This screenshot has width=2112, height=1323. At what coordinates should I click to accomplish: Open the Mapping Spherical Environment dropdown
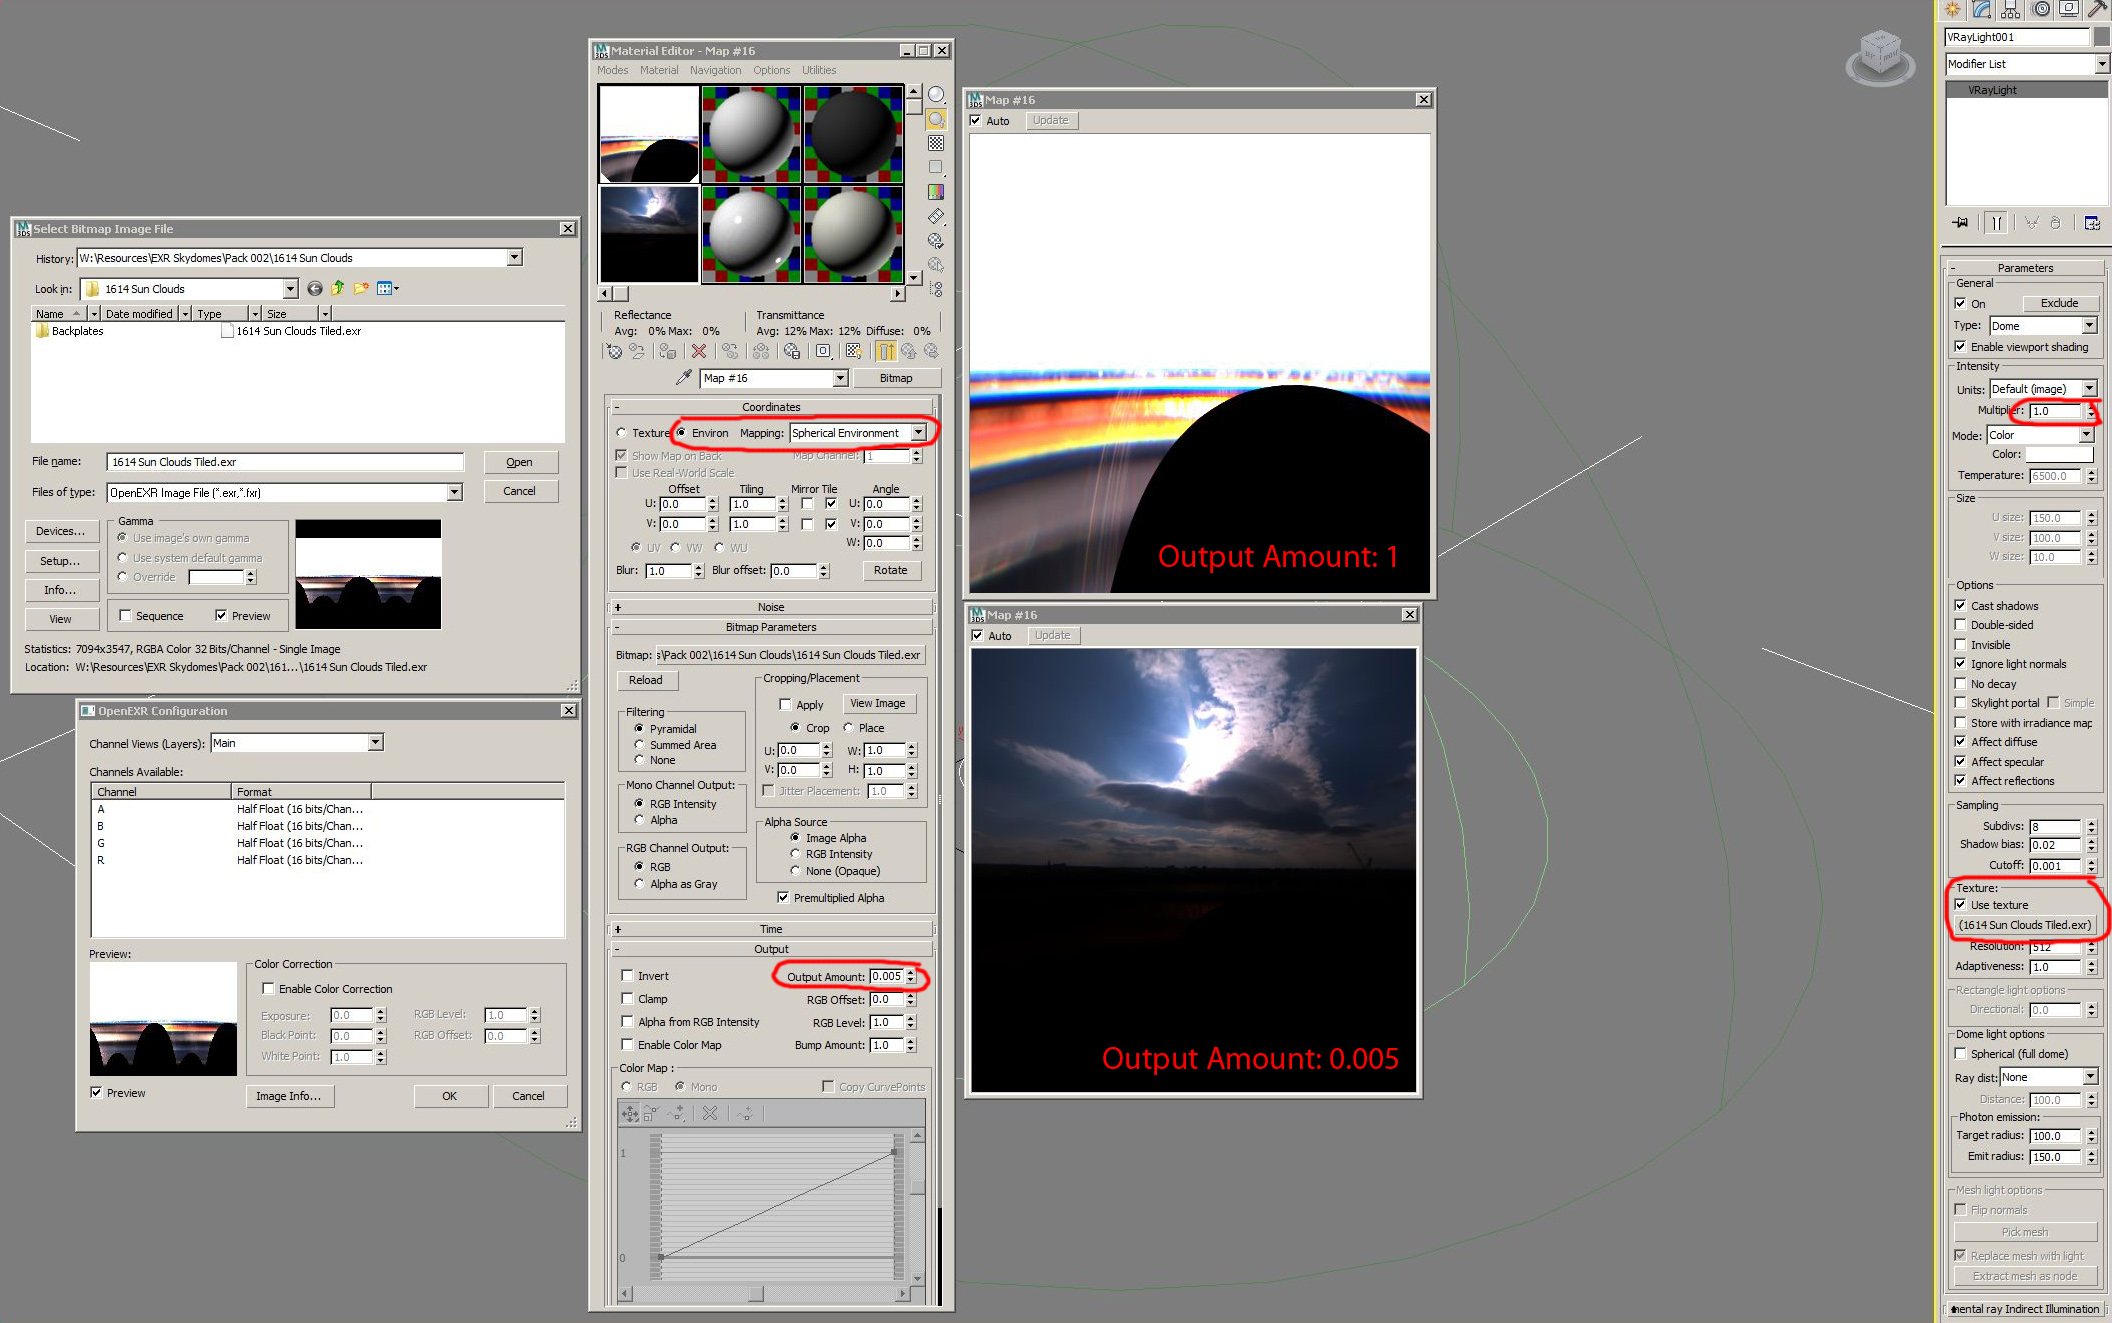pos(918,433)
